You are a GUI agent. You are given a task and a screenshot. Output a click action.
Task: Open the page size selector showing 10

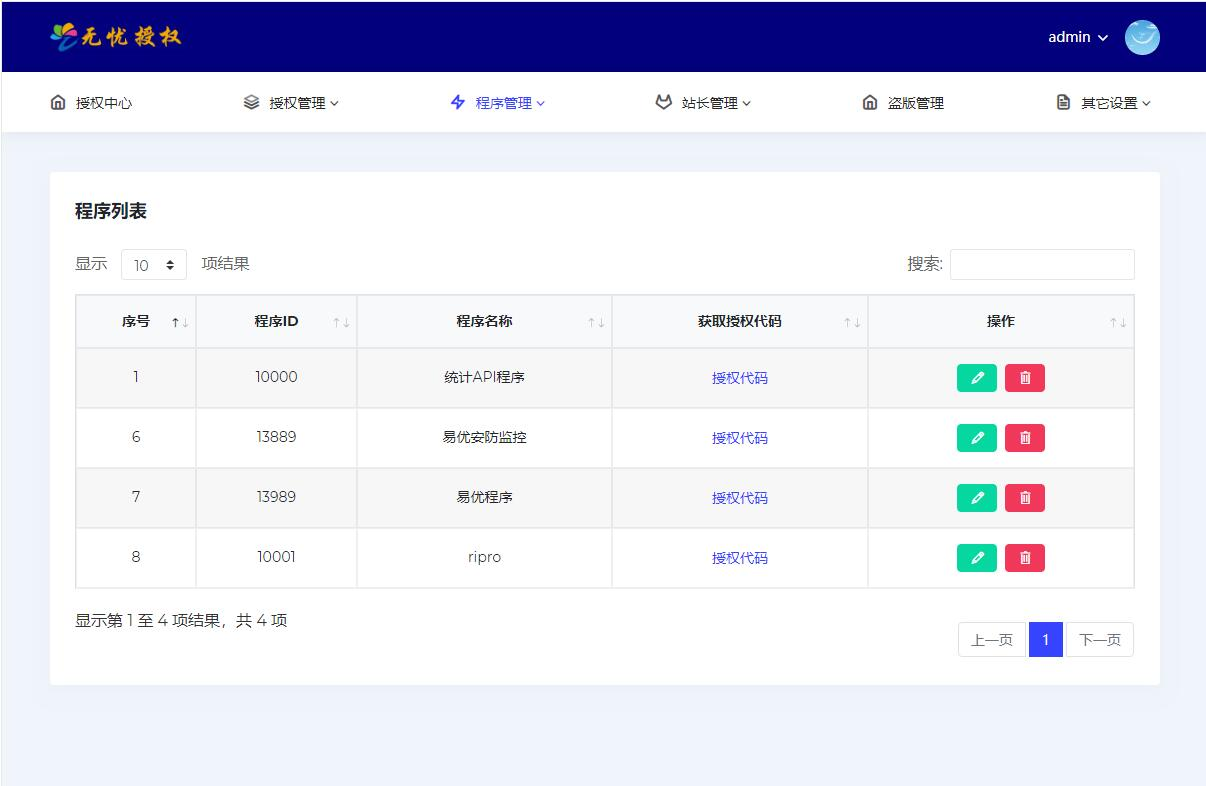[x=153, y=264]
